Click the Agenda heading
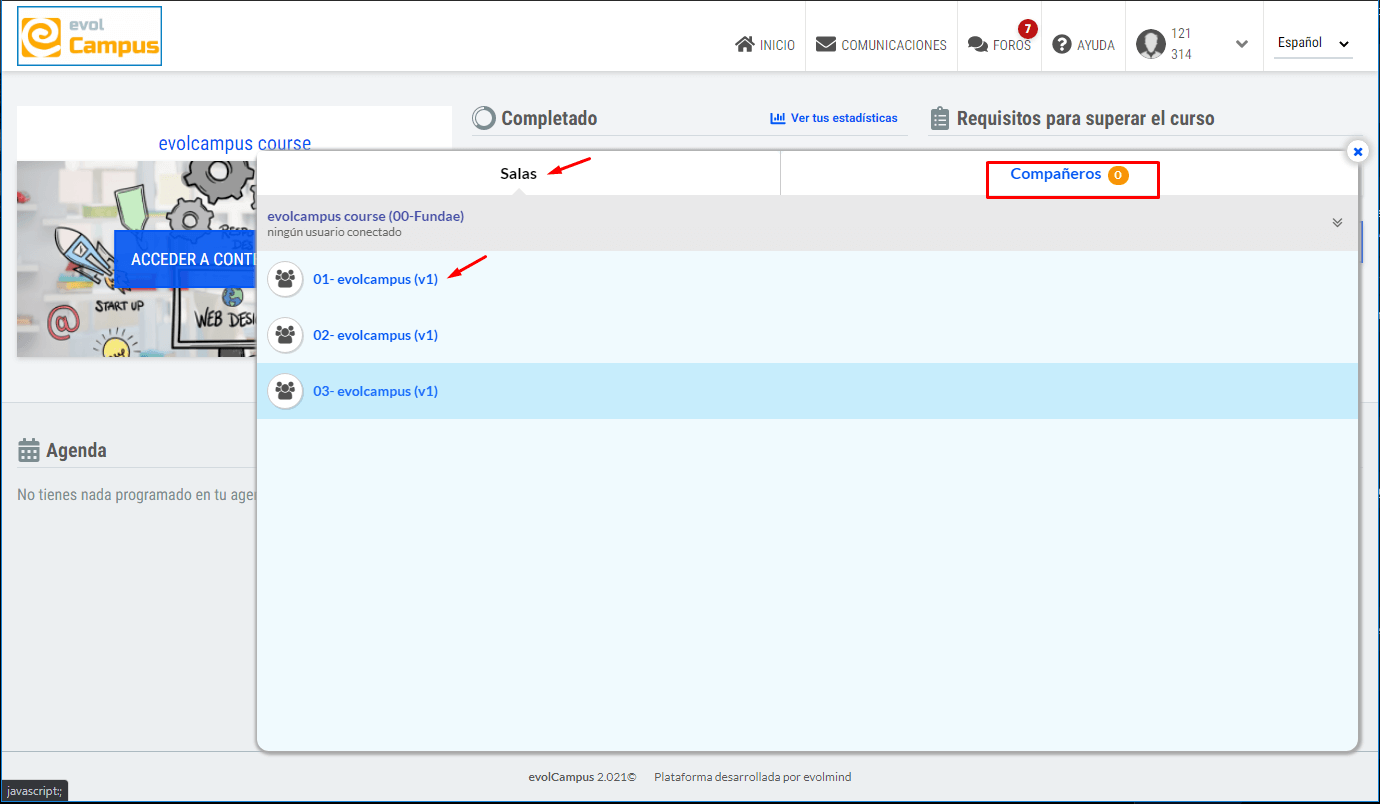Image resolution: width=1380 pixels, height=804 pixels. click(76, 450)
